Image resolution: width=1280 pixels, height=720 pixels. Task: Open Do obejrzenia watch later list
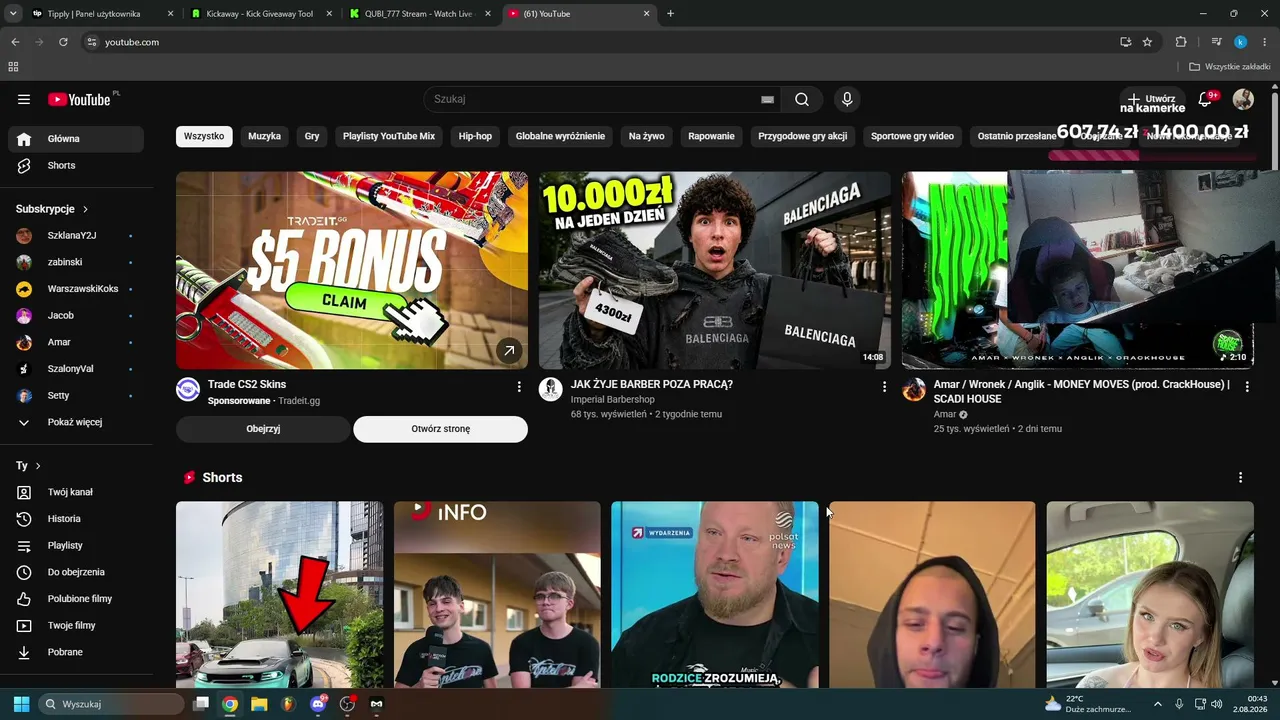pos(76,572)
